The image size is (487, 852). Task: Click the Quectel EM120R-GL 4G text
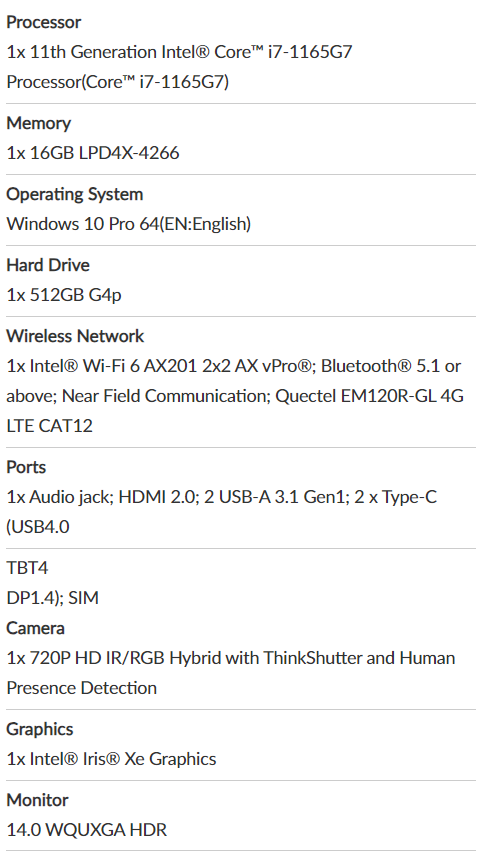(370, 396)
